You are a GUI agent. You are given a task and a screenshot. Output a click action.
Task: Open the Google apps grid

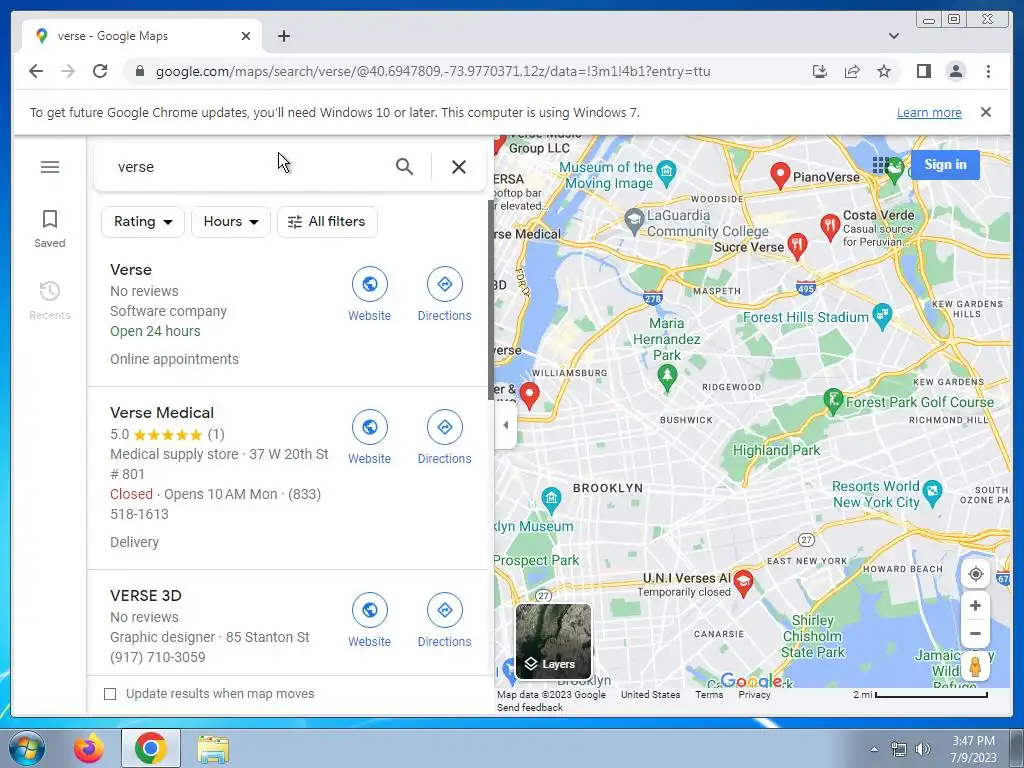point(880,165)
